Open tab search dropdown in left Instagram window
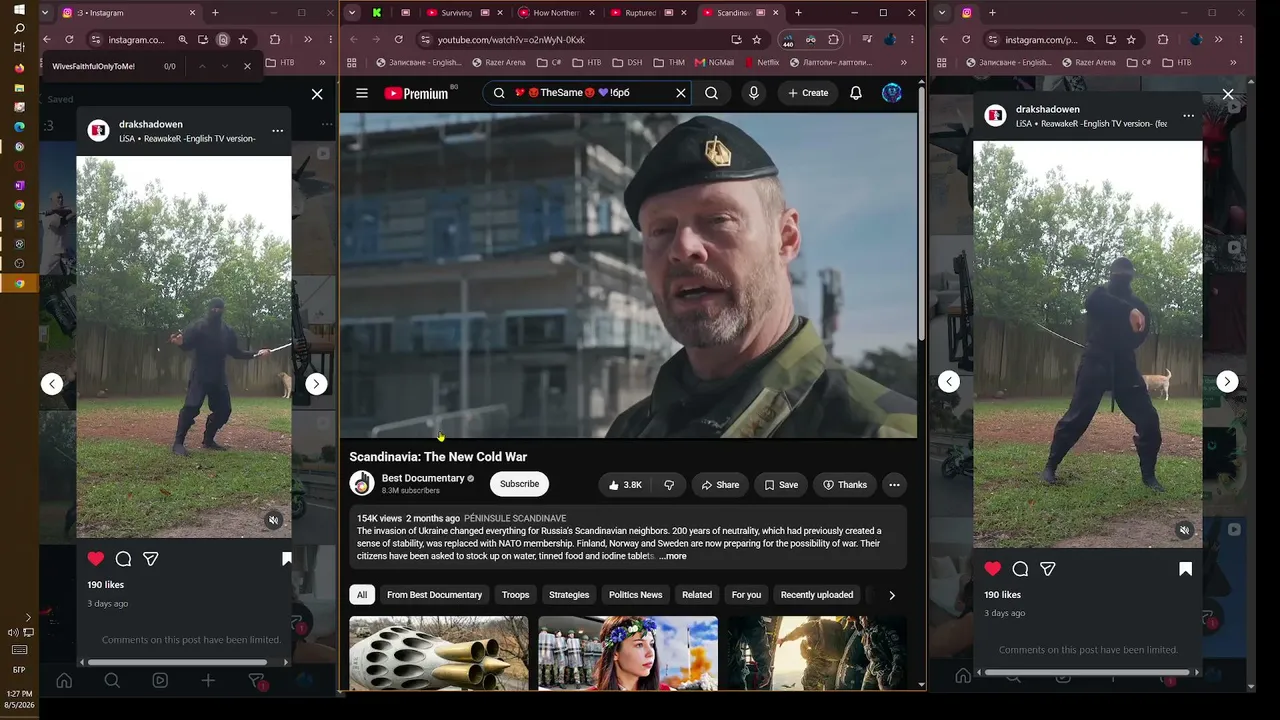1280x720 pixels. [x=46, y=13]
